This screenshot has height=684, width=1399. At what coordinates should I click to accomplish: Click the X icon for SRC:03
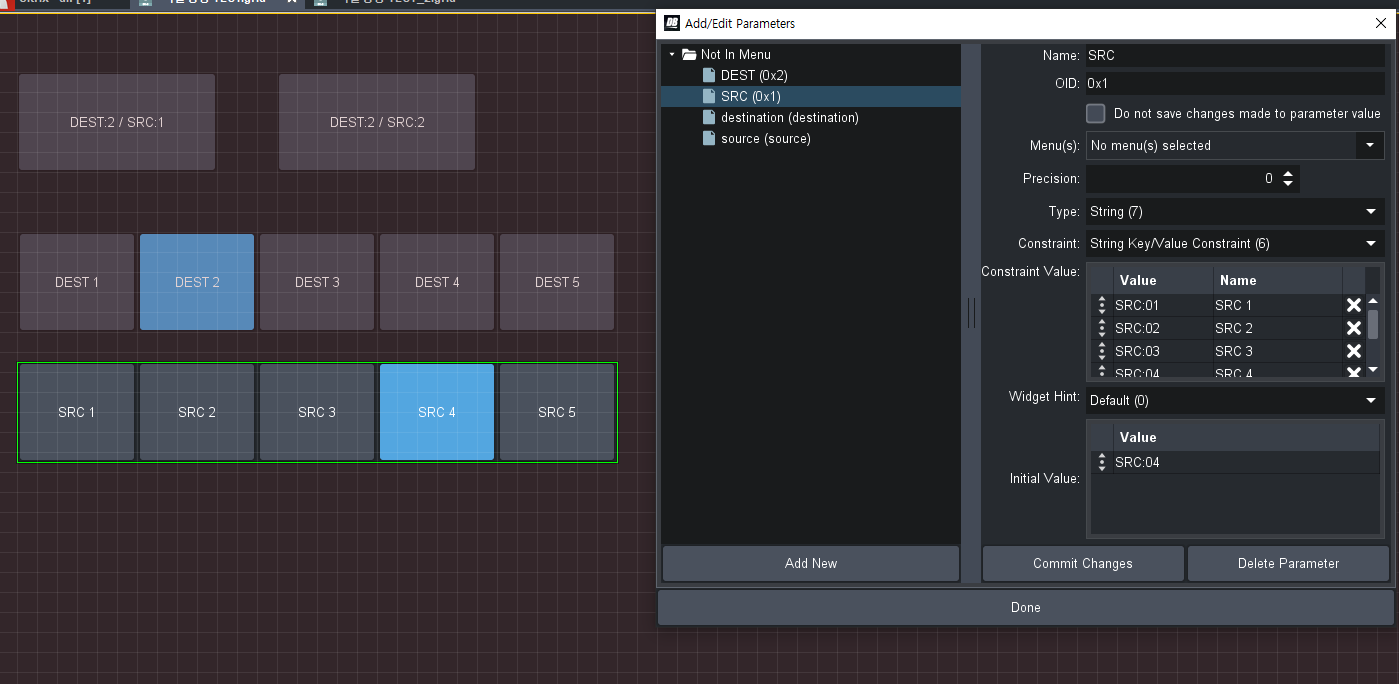click(1353, 351)
